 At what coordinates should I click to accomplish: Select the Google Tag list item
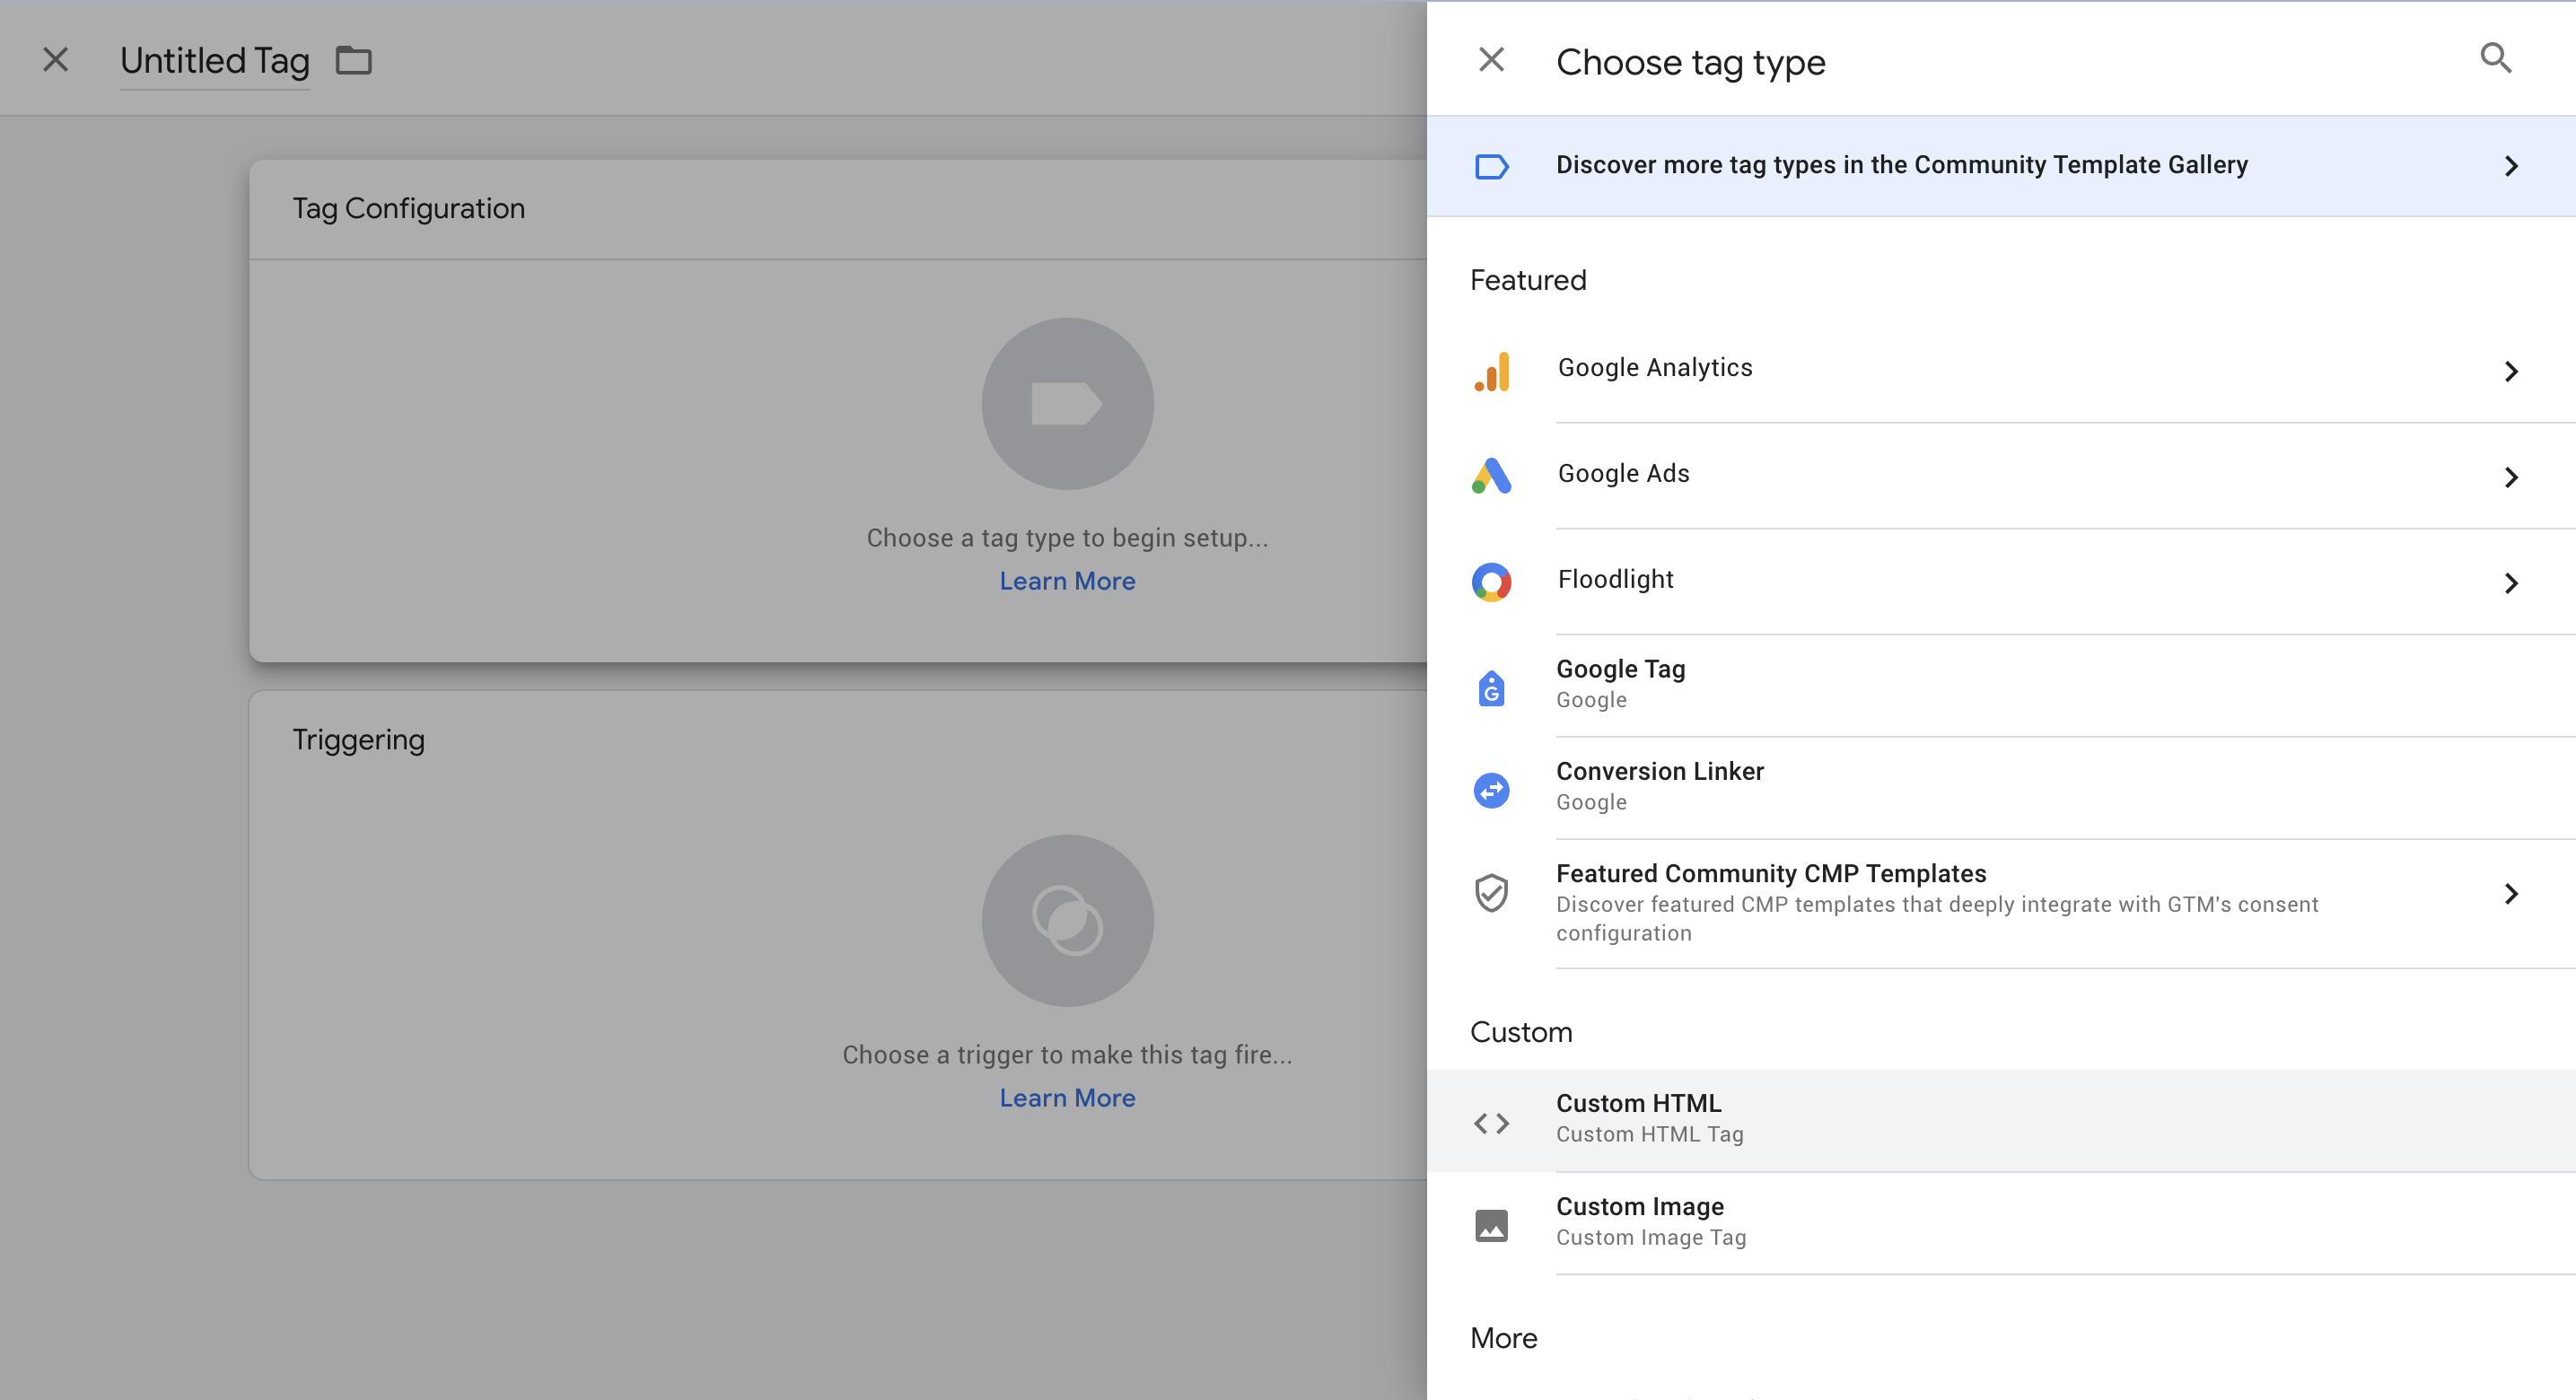tap(1620, 684)
